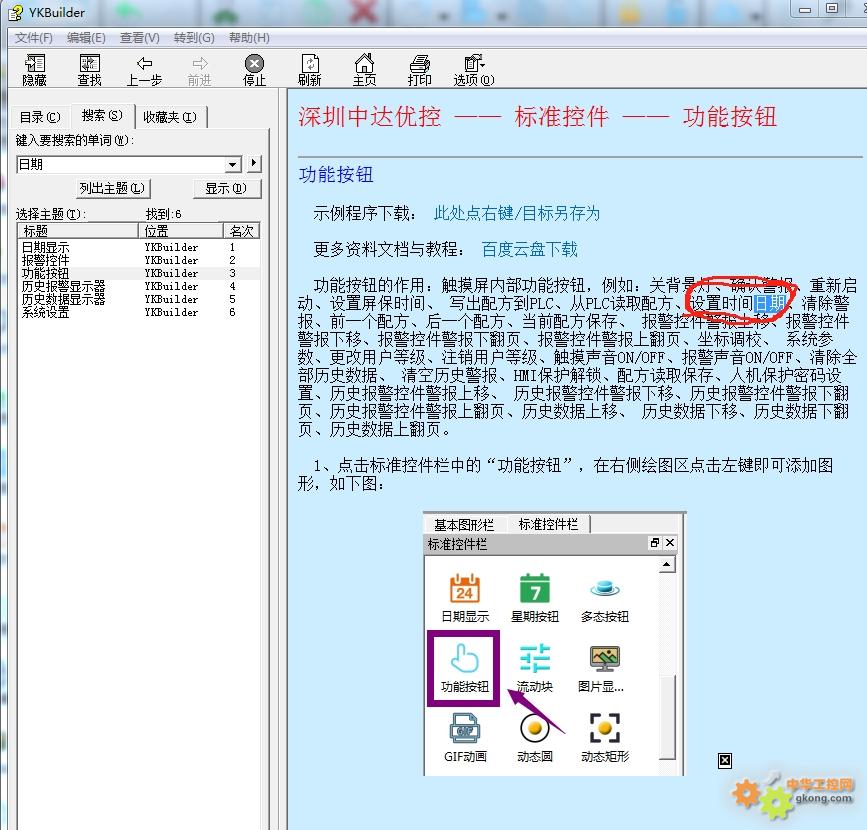Open the 转到(G) menu
867x830 pixels.
pos(194,38)
